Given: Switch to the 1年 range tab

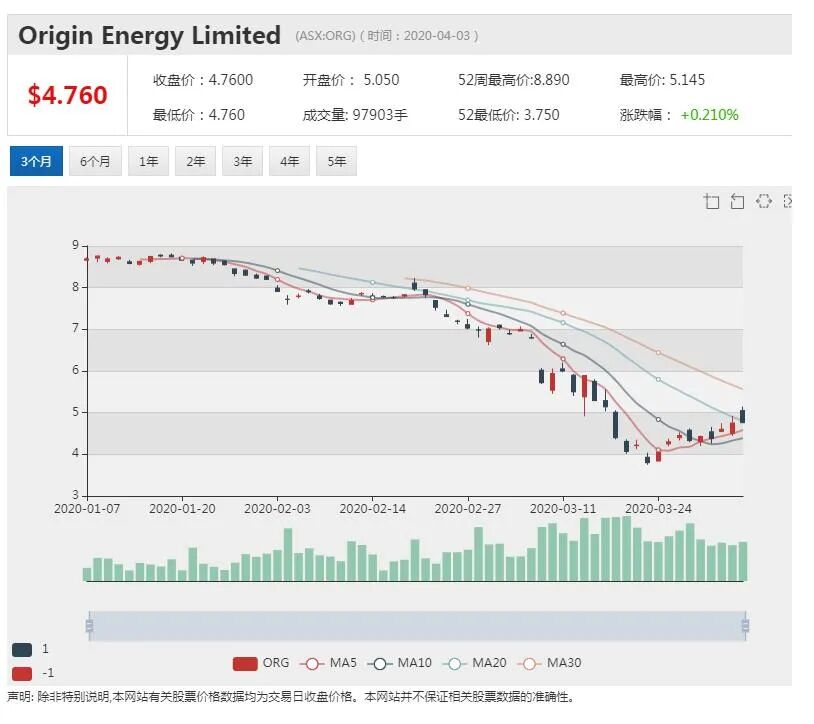Looking at the screenshot, I should tap(148, 161).
